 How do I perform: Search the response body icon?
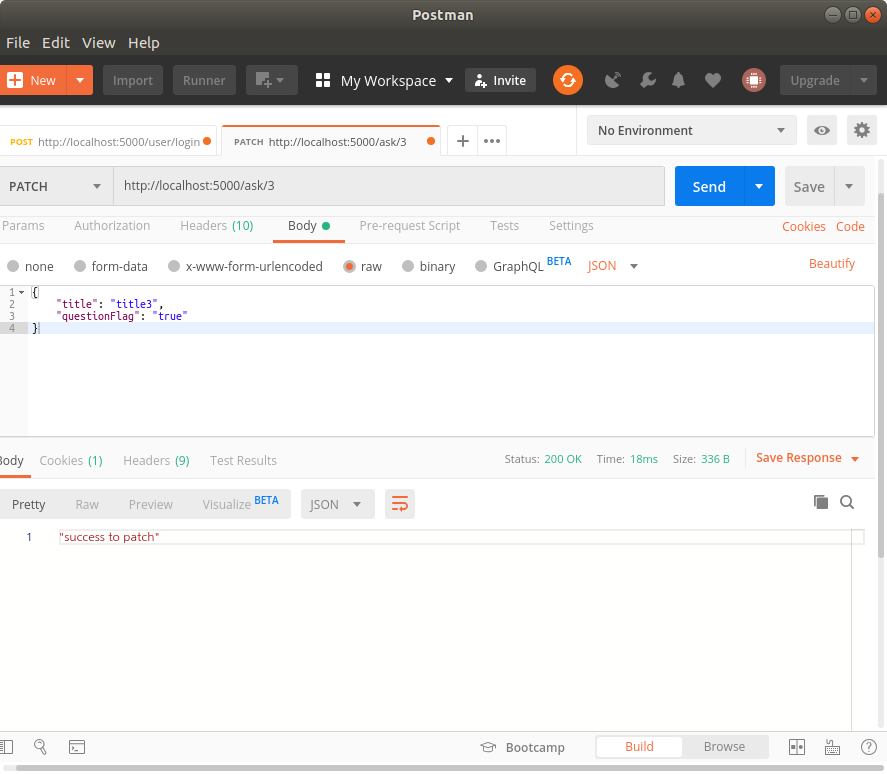pos(847,502)
